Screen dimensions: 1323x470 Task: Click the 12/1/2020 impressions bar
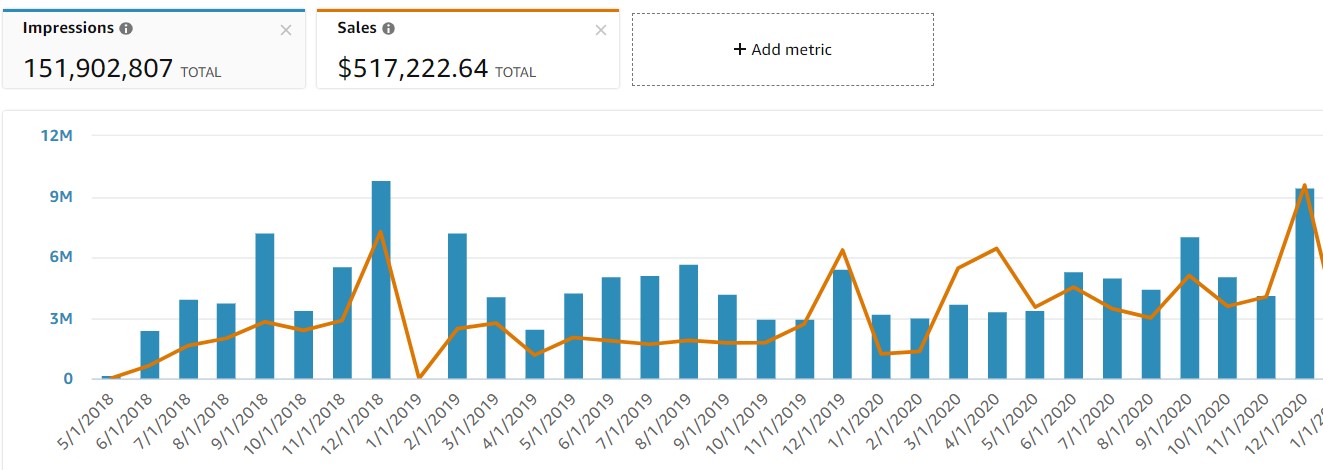1305,283
